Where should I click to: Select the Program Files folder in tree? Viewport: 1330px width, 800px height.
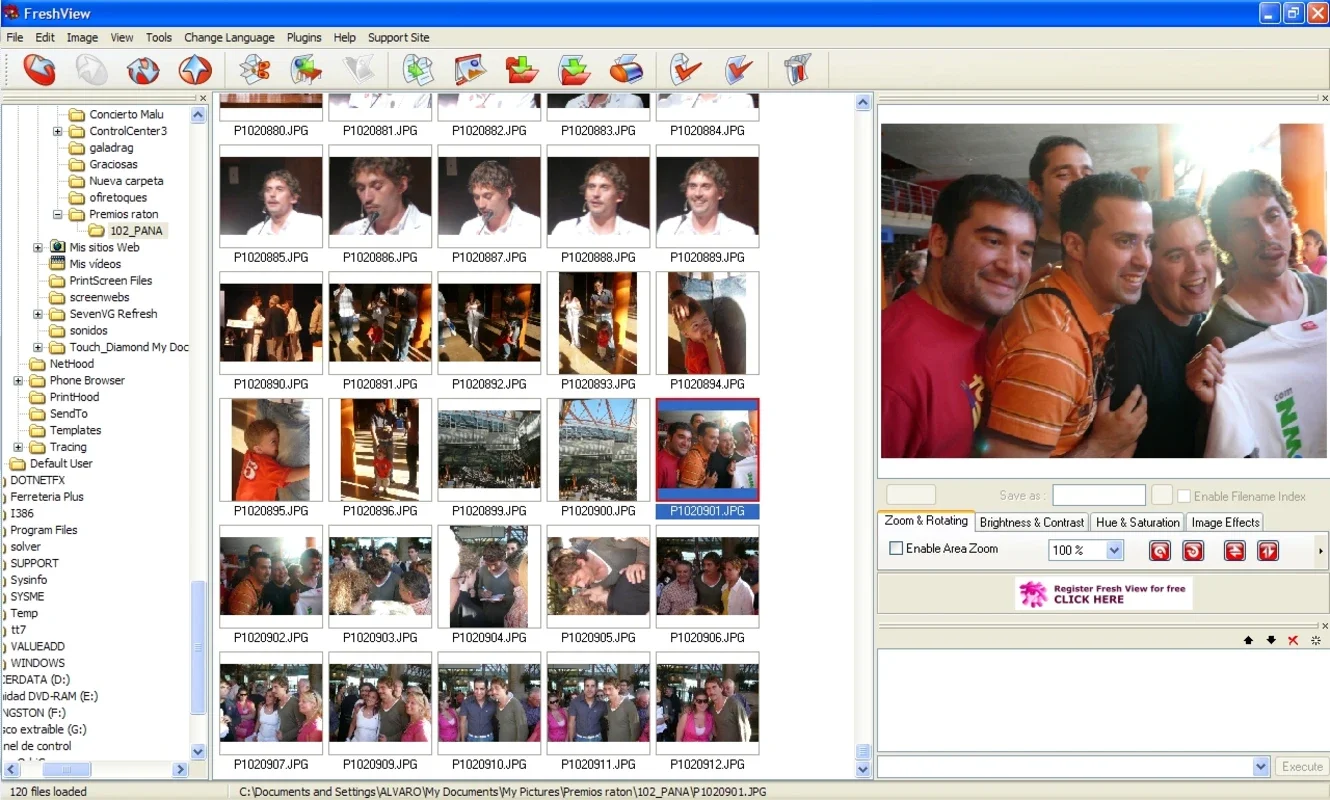pyautogui.click(x=43, y=530)
